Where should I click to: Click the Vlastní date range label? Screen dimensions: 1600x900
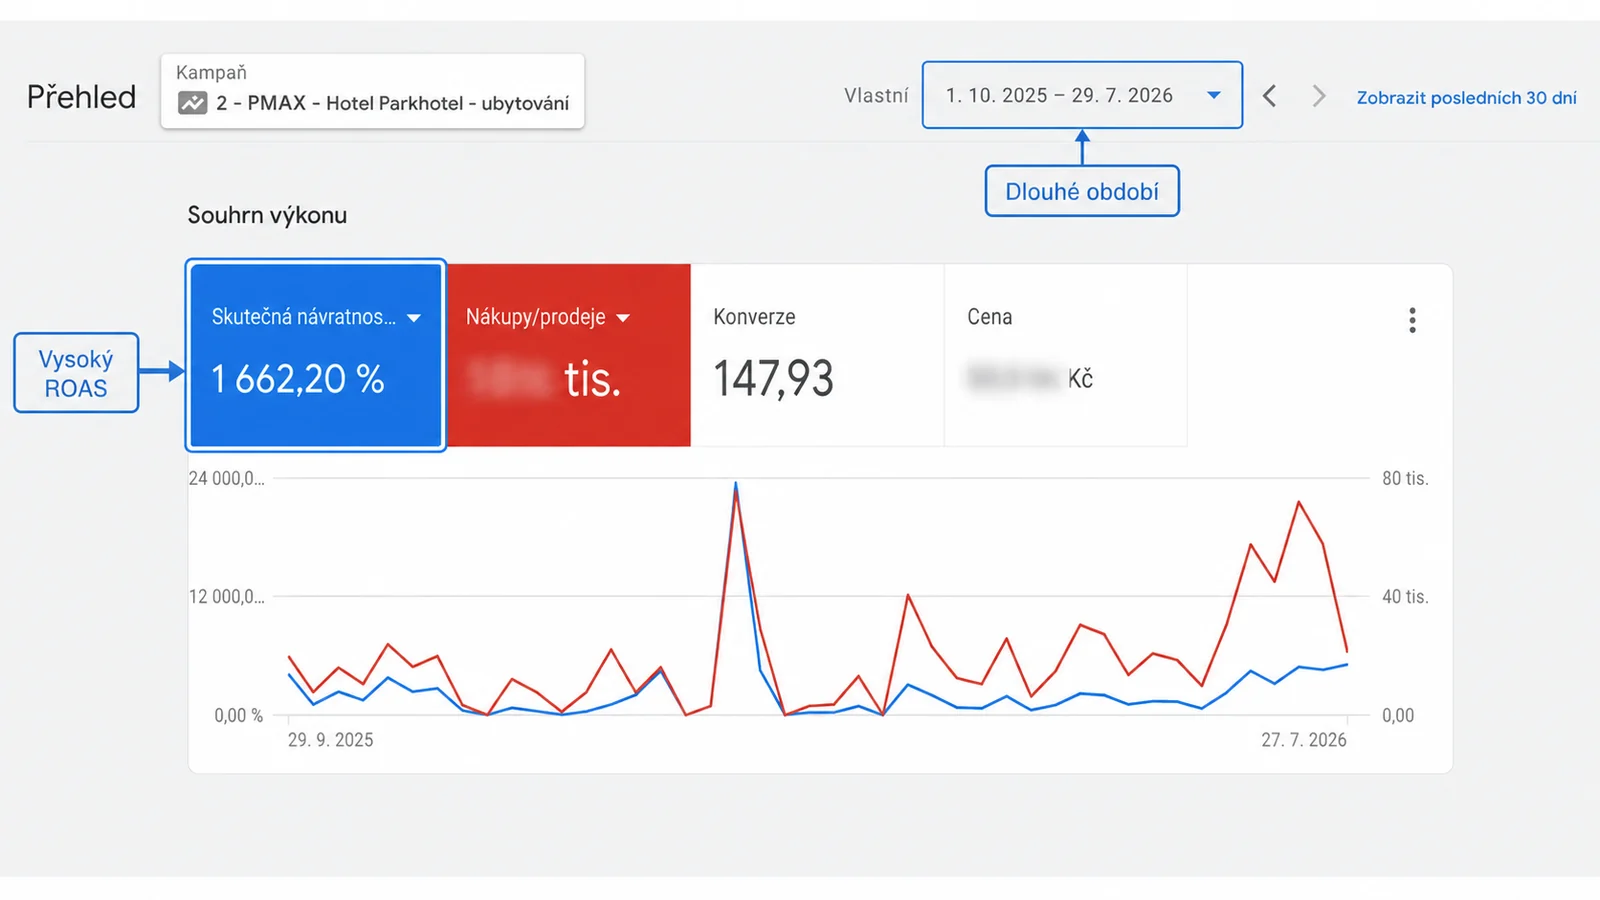tap(876, 96)
